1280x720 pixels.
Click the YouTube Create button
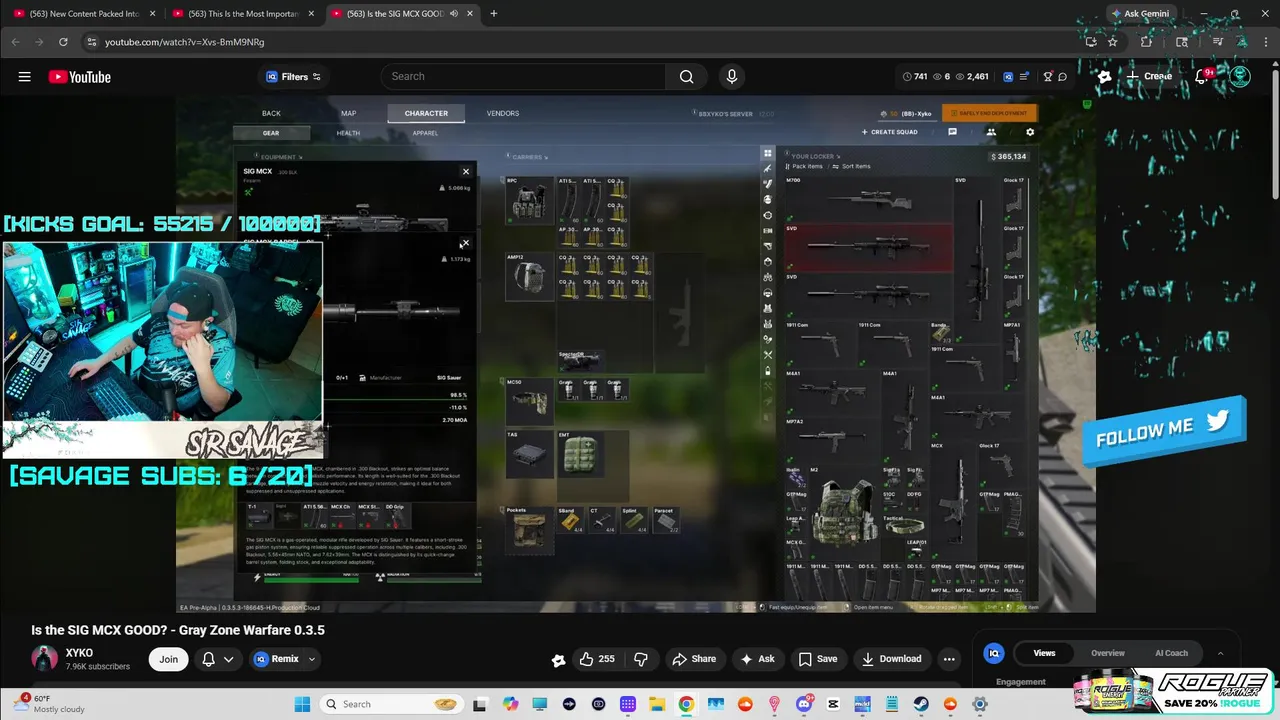tap(1149, 77)
